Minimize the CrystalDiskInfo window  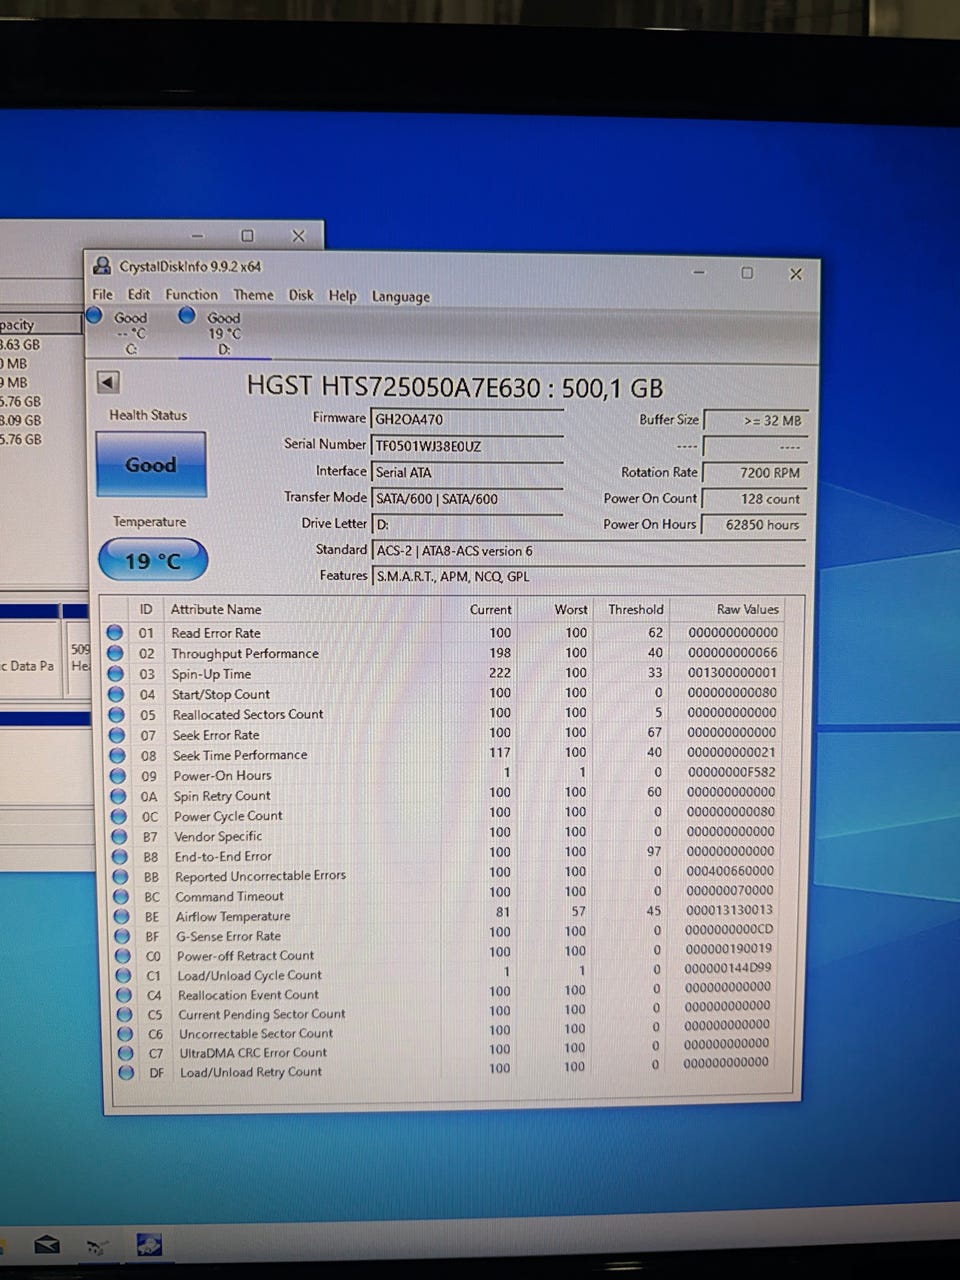[x=699, y=273]
